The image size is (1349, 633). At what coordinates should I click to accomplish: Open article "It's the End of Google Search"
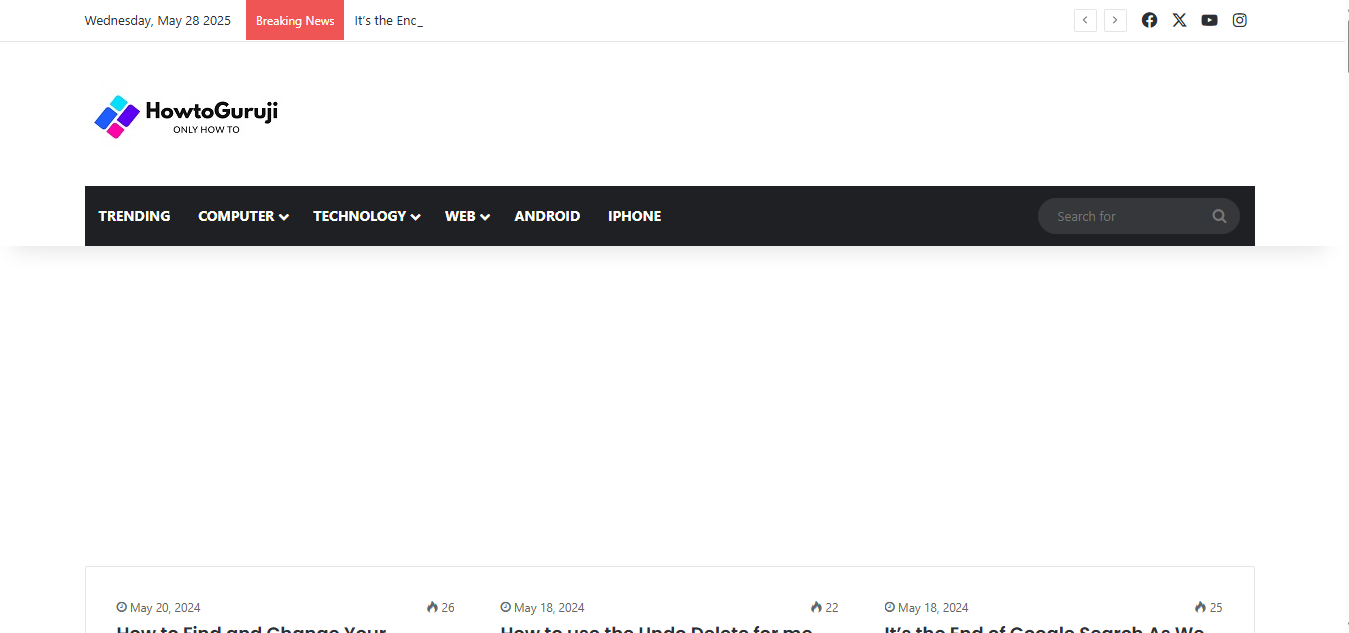point(1044,628)
